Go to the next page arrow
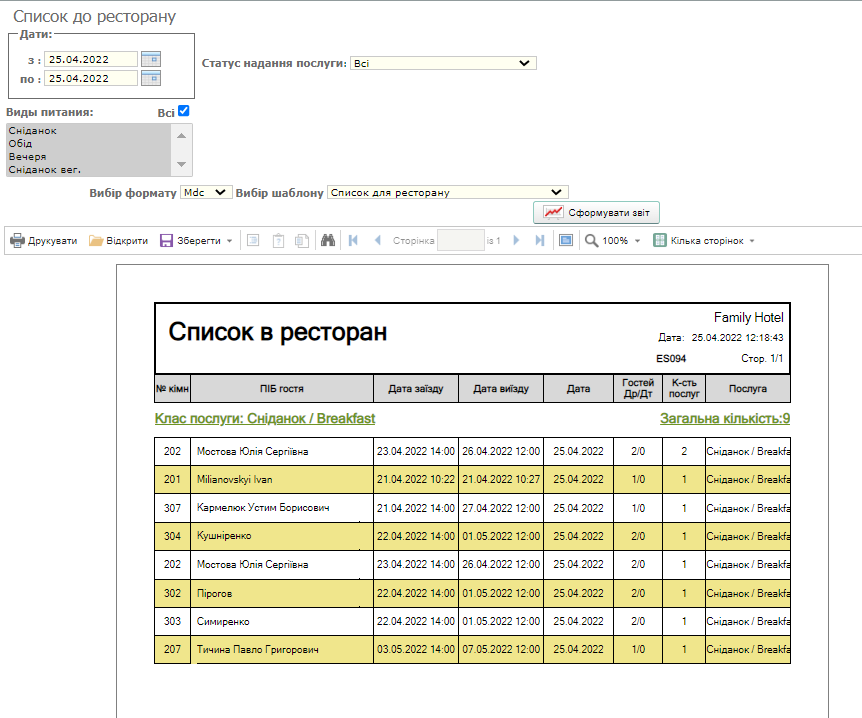This screenshot has height=718, width=862. coord(516,241)
